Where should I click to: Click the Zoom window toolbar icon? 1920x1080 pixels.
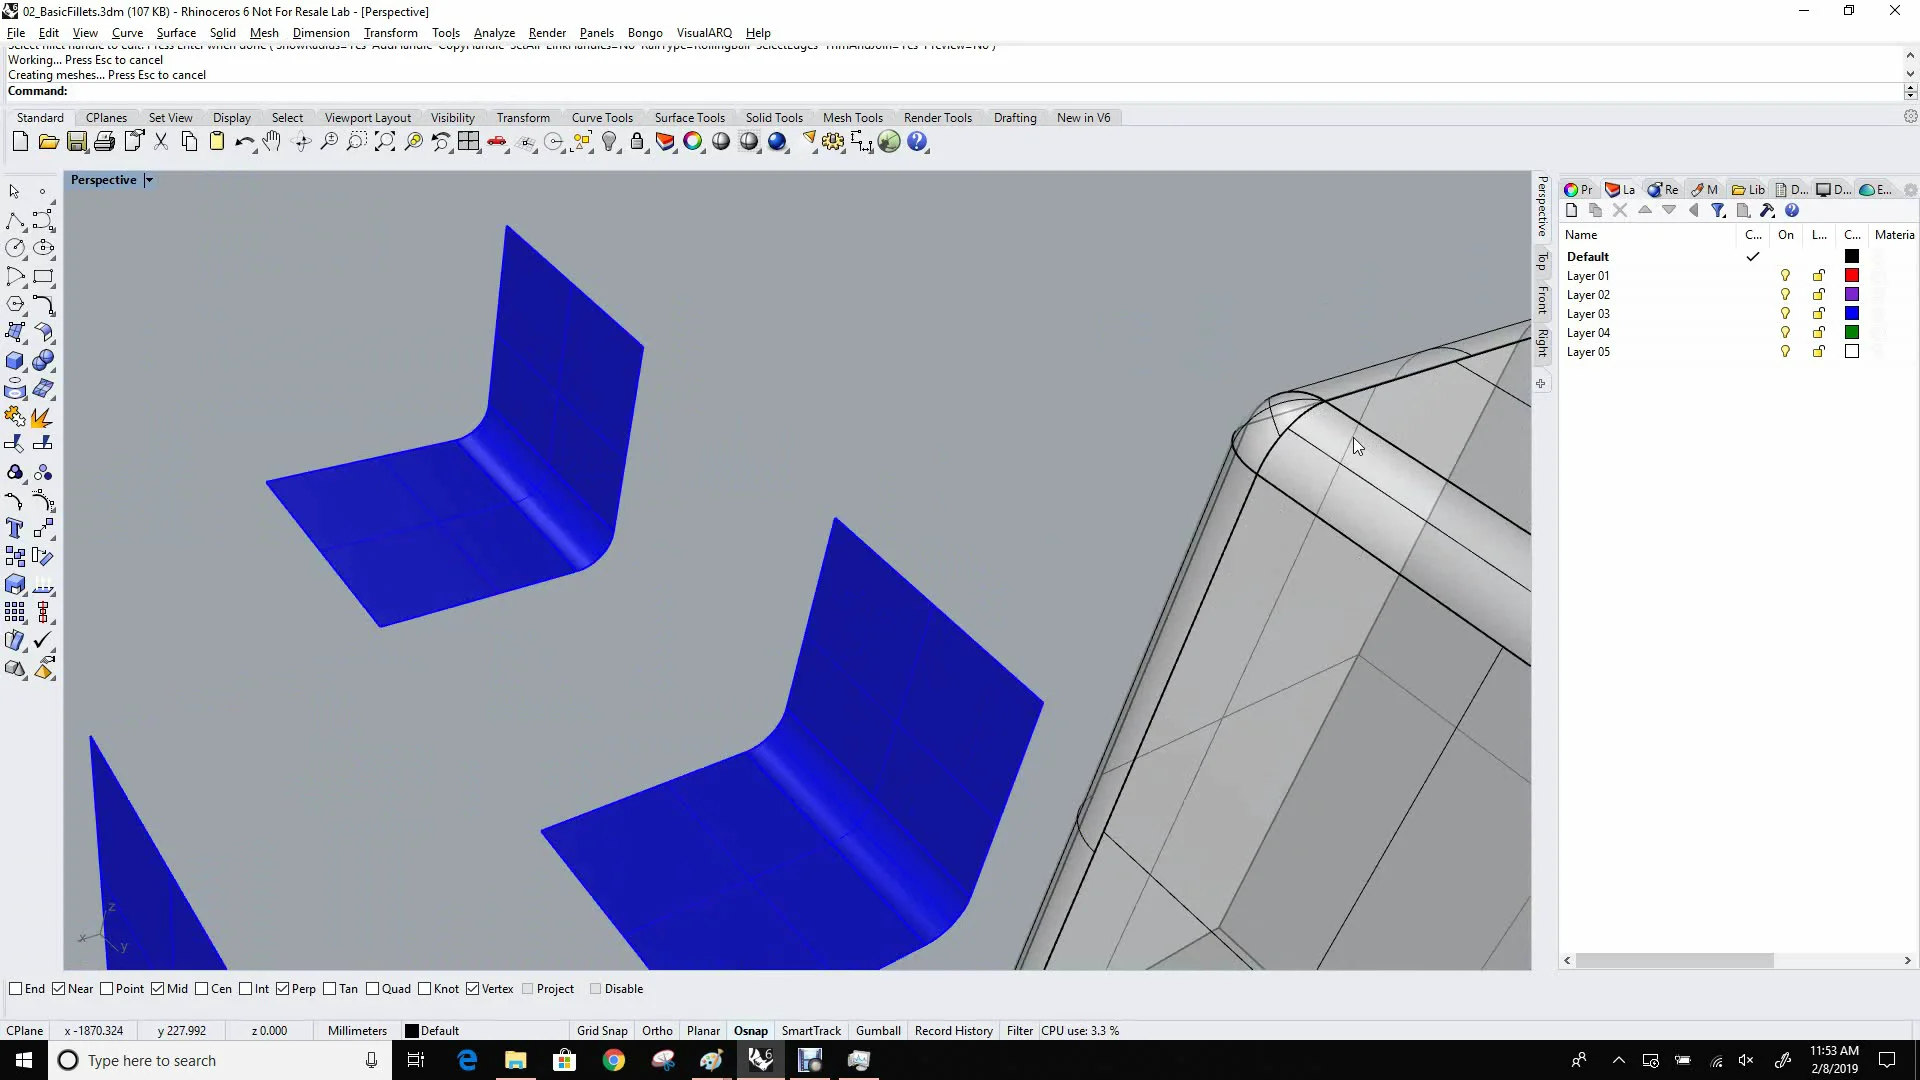[356, 141]
